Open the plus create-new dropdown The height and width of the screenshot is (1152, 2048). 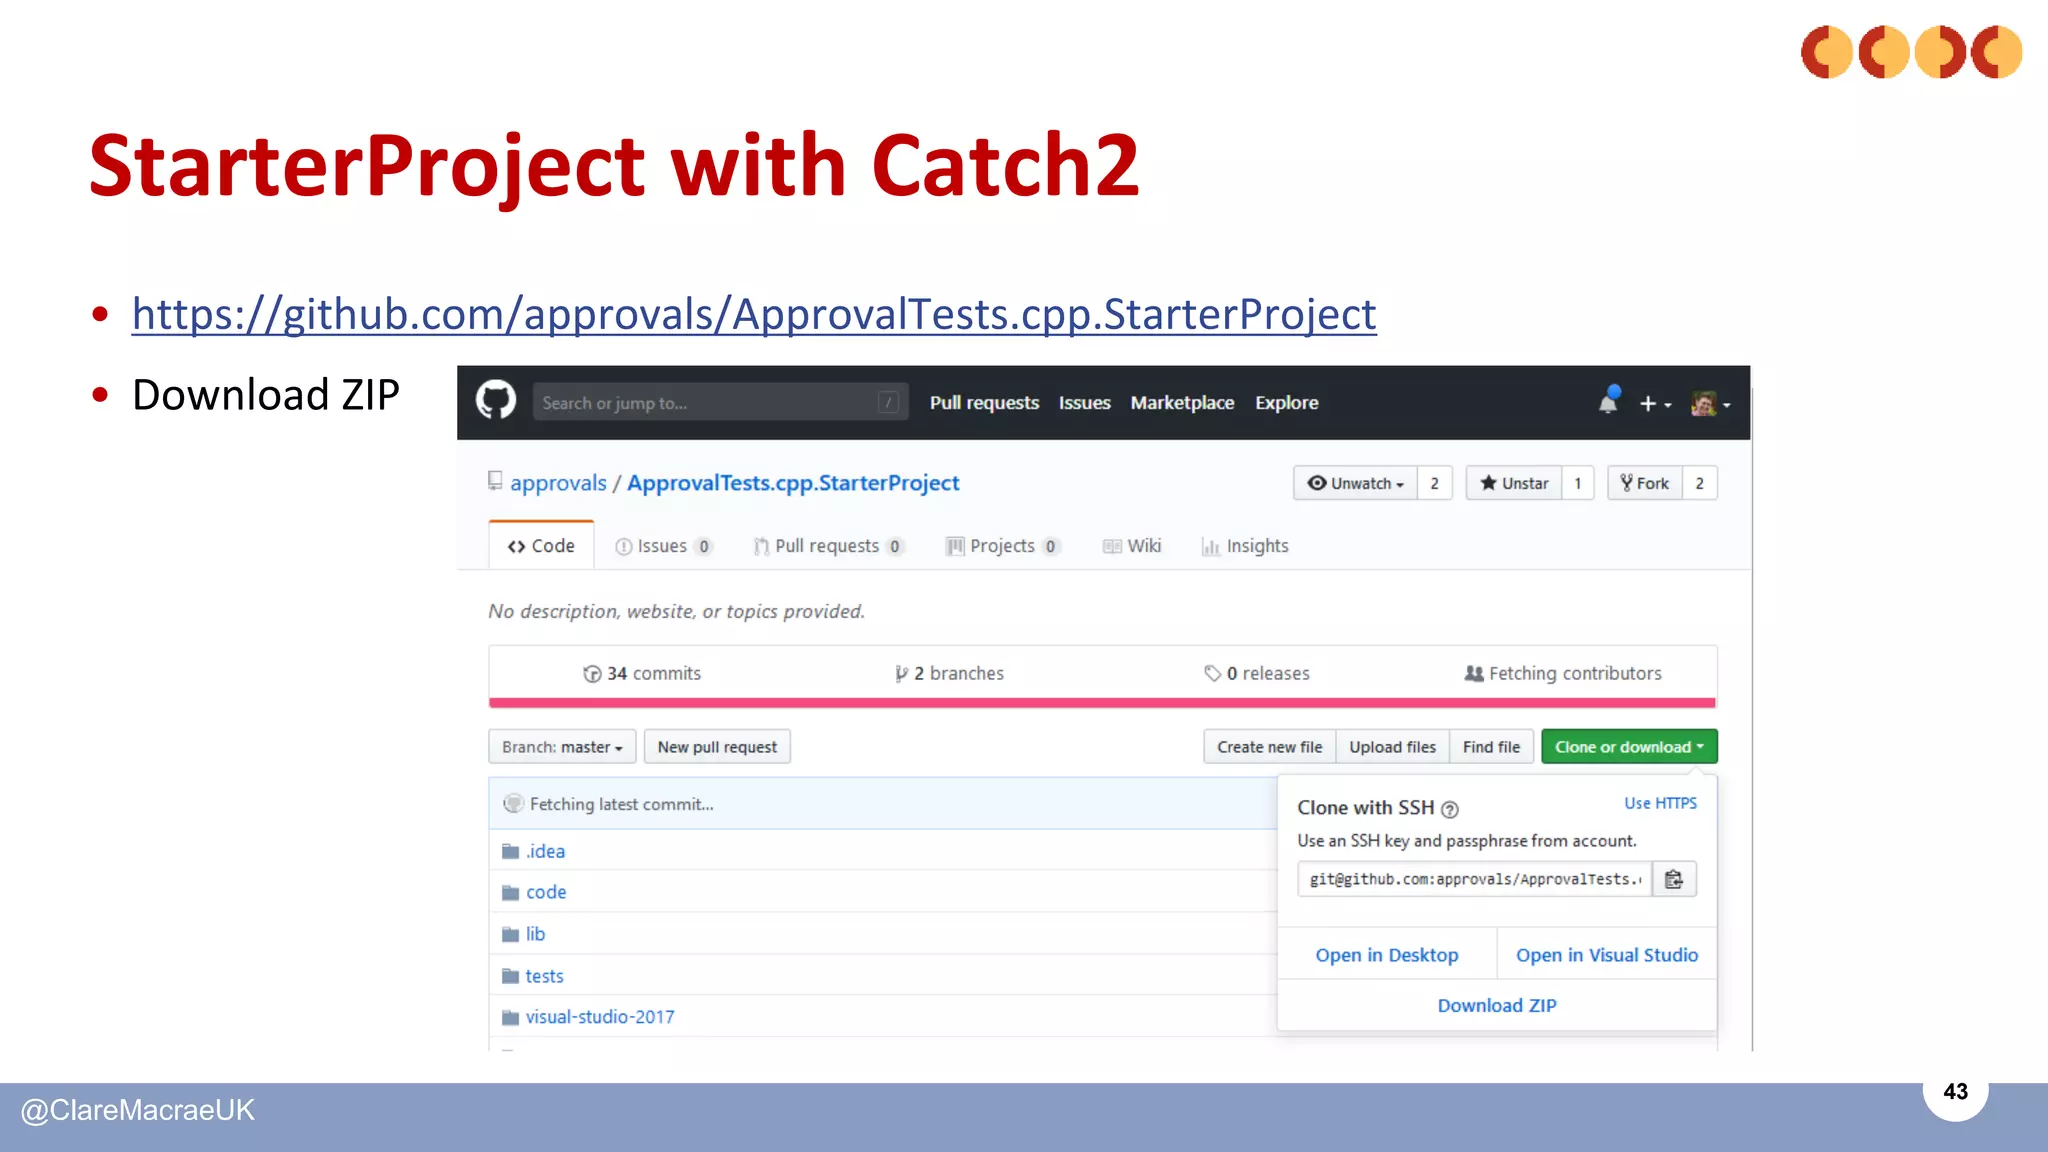click(x=1655, y=404)
